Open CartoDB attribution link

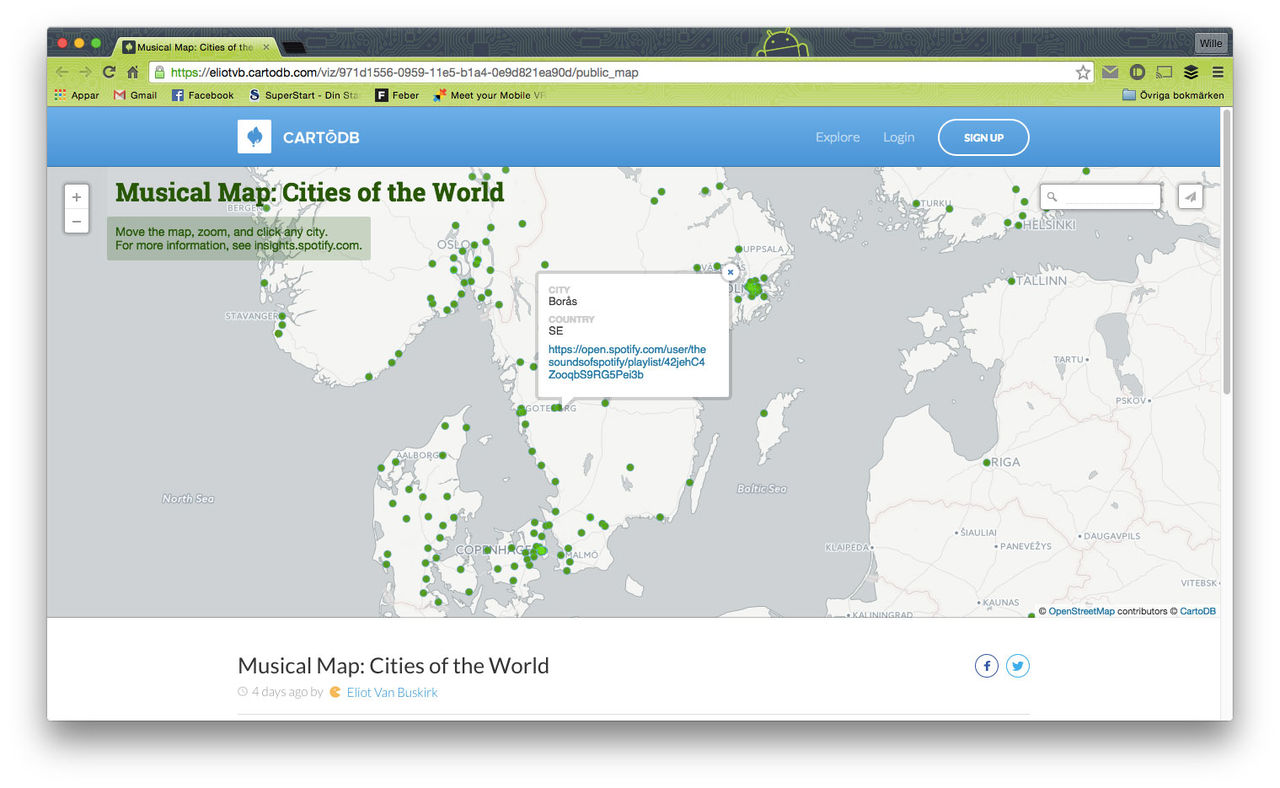pyautogui.click(x=1198, y=611)
